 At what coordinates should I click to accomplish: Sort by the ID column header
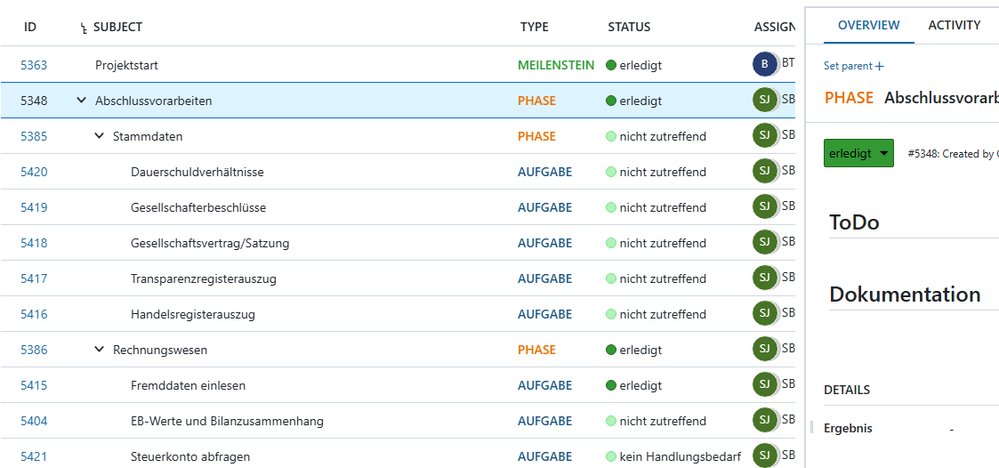point(30,27)
